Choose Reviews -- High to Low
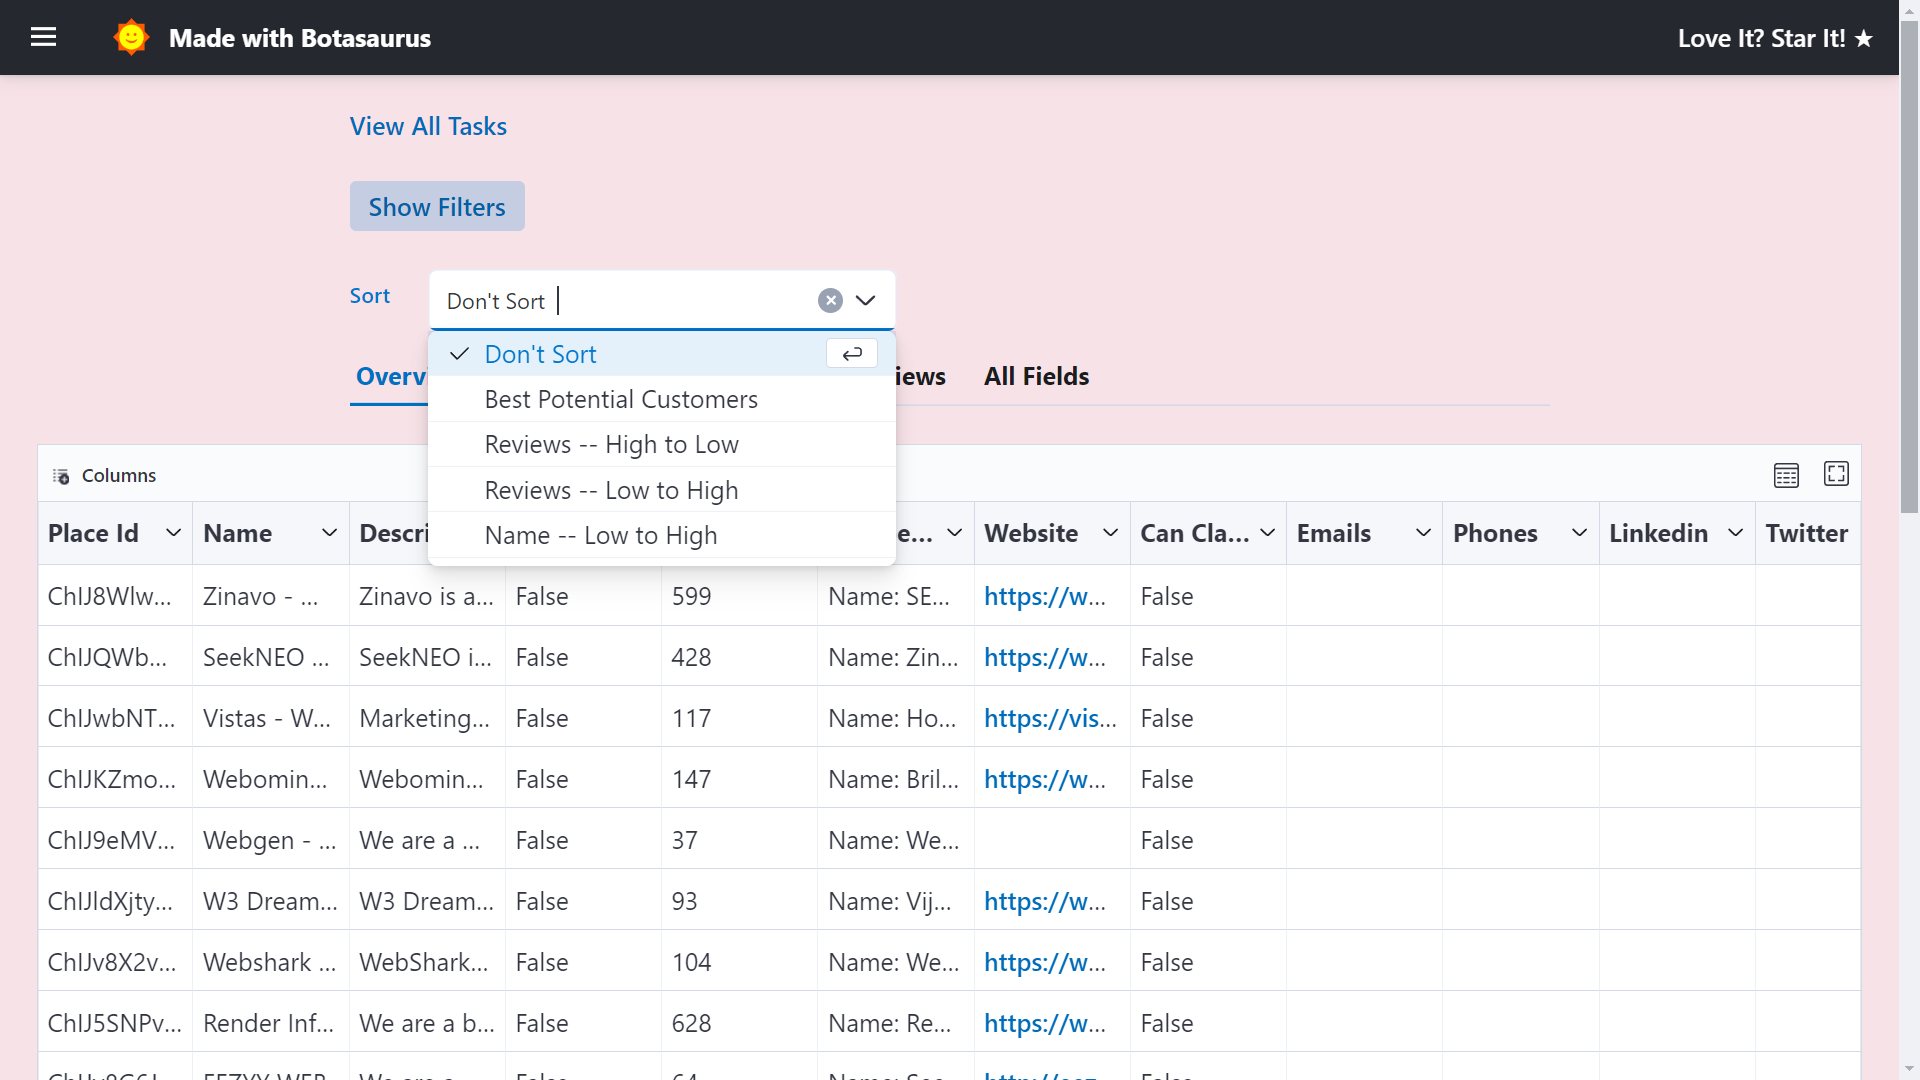The height and width of the screenshot is (1080, 1920). click(611, 445)
